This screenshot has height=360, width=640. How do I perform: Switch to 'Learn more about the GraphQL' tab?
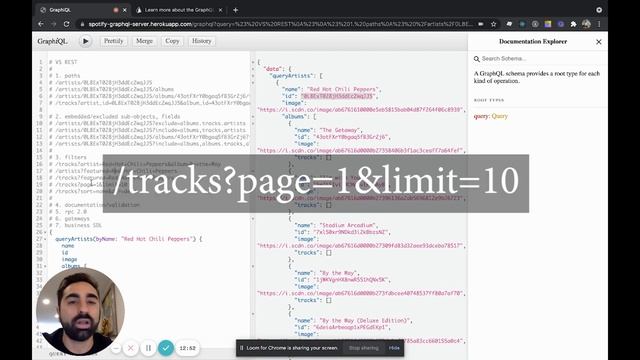180,10
